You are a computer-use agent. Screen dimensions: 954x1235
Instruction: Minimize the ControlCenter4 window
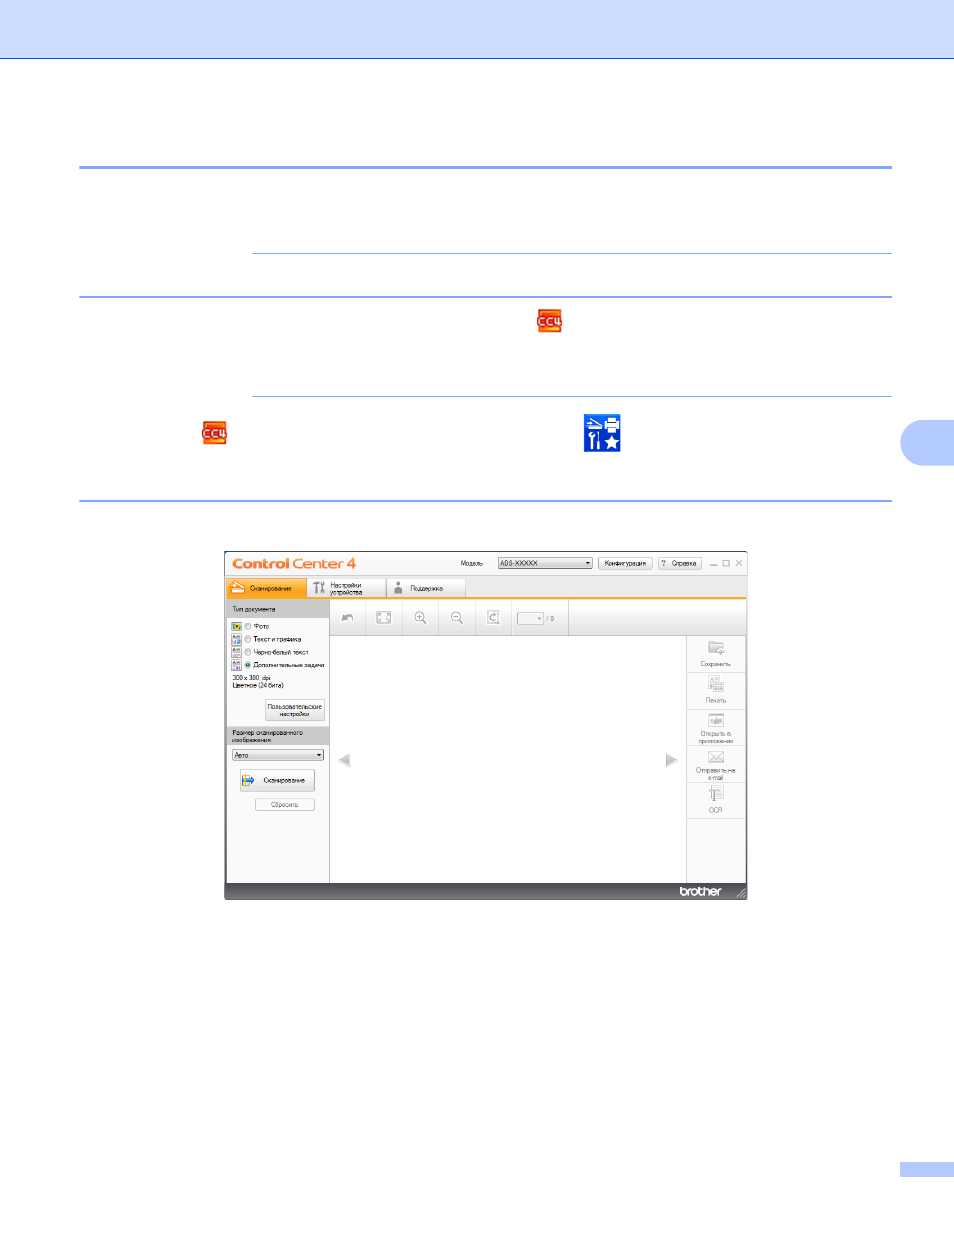(x=714, y=564)
